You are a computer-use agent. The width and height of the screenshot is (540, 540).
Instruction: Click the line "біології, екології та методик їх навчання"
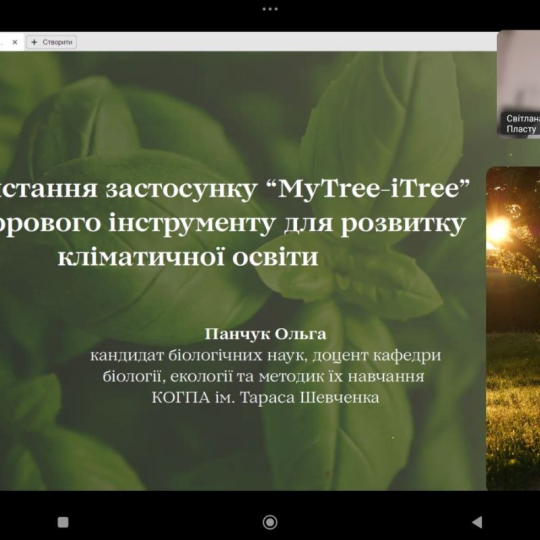click(263, 376)
